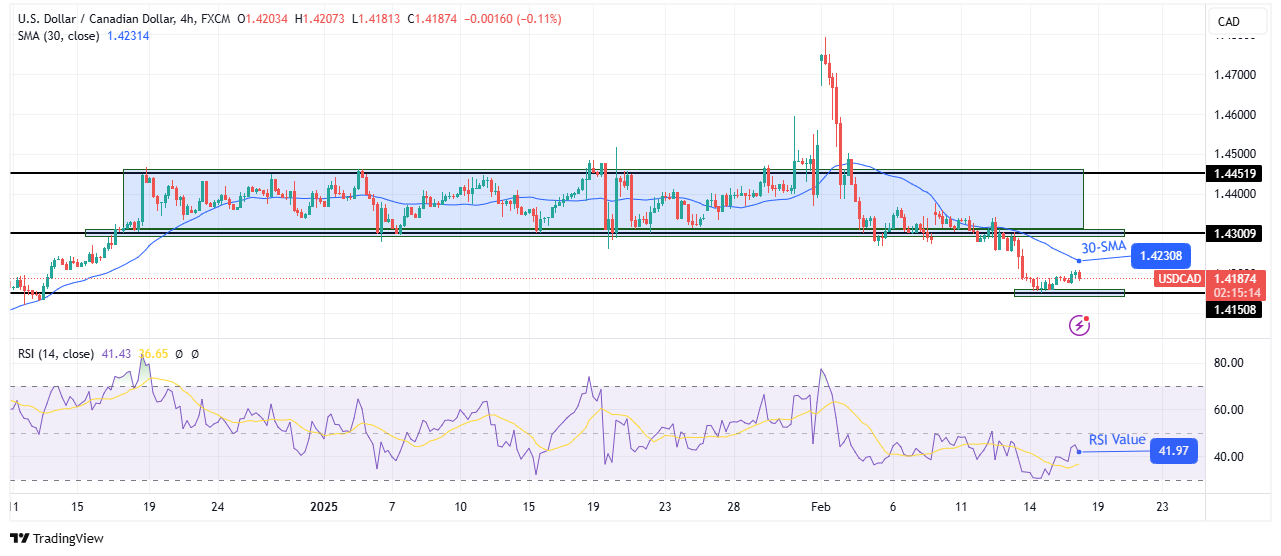Screen dimensions: 1281x556
Task: Click the RSI reading 41.43 in legend
Action: pos(117,354)
